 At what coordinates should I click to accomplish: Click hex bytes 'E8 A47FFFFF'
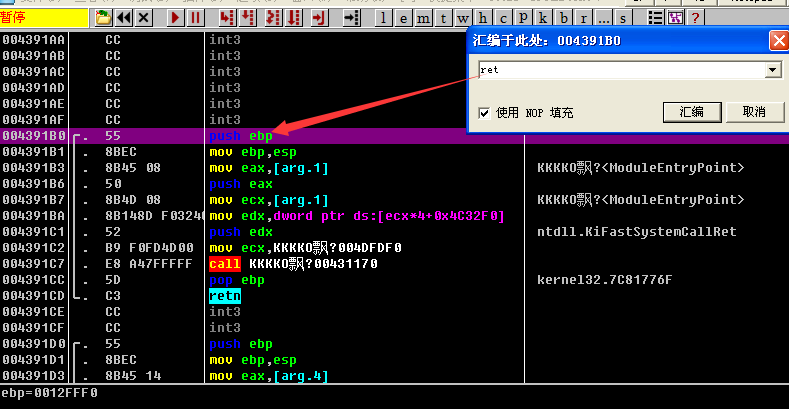pos(148,264)
